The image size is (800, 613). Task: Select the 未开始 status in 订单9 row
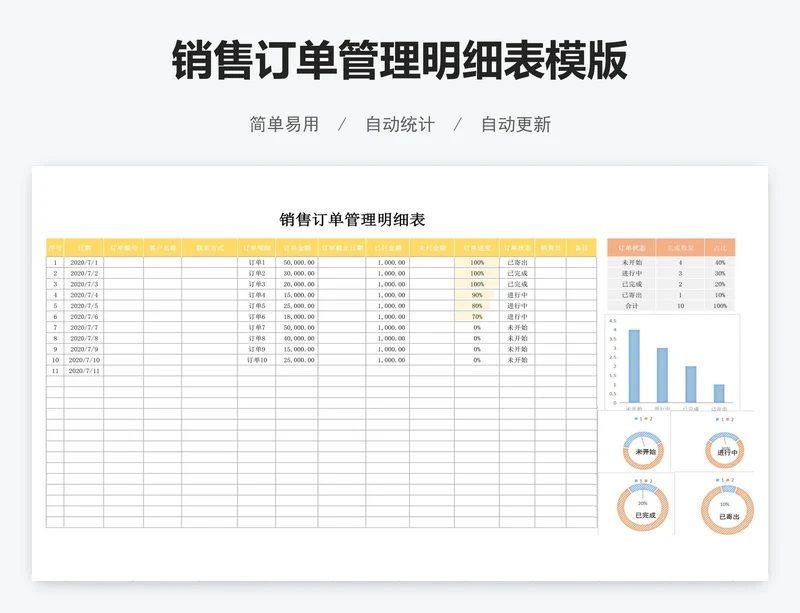tap(517, 349)
